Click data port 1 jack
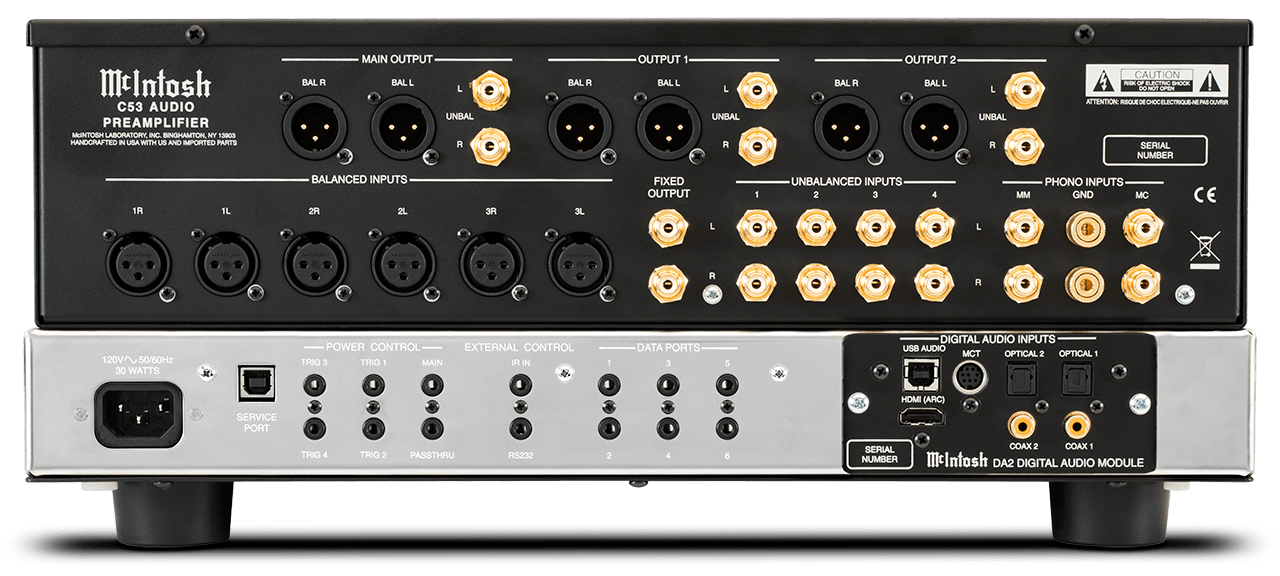 (609, 384)
